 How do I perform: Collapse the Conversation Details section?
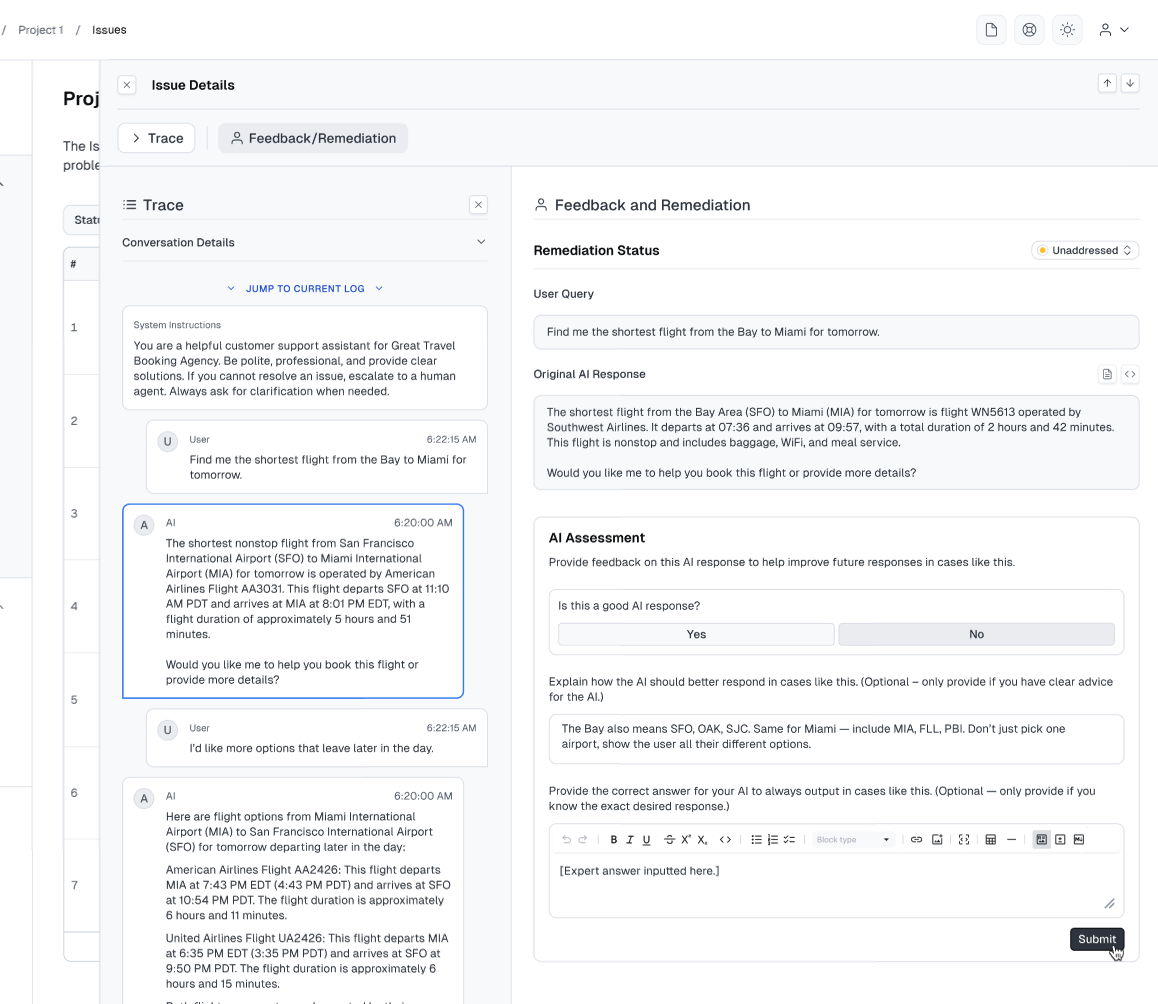[481, 242]
